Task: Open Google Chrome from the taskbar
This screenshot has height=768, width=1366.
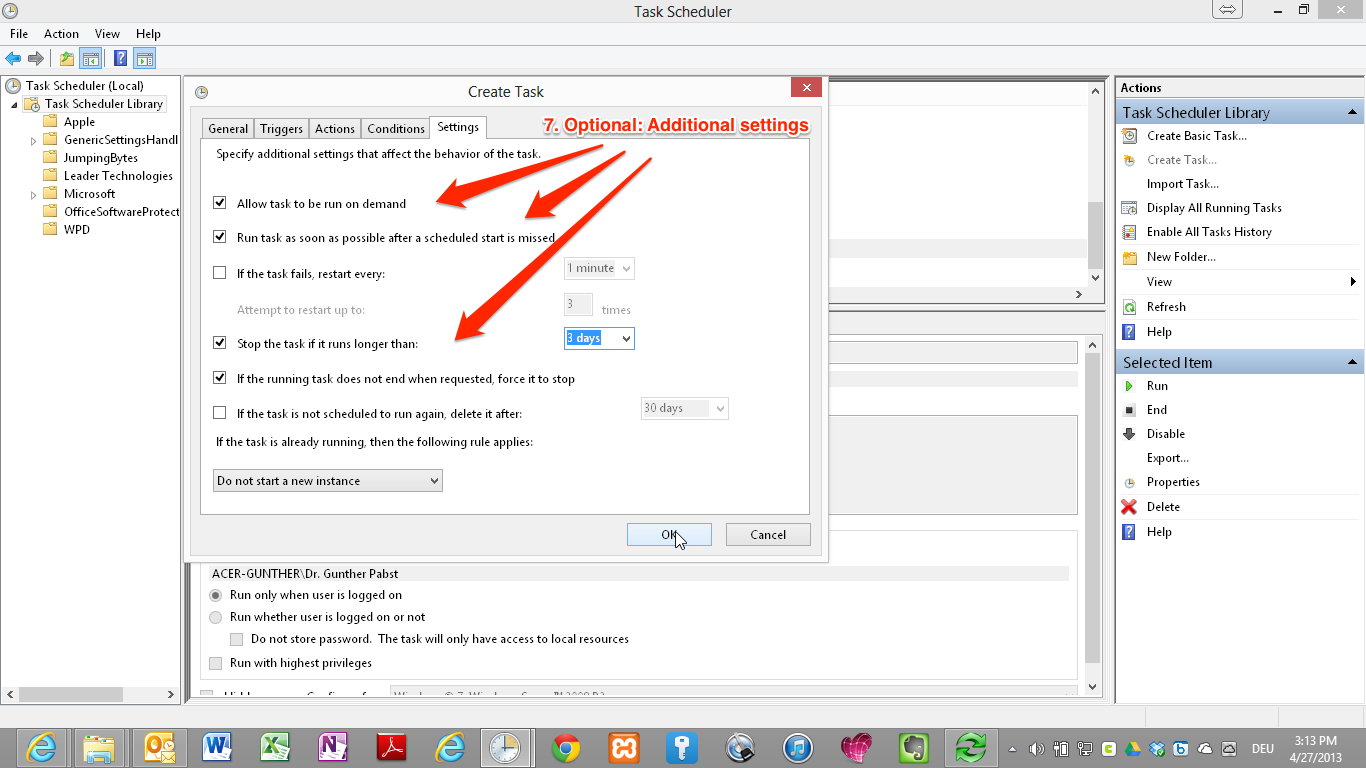Action: [x=566, y=747]
